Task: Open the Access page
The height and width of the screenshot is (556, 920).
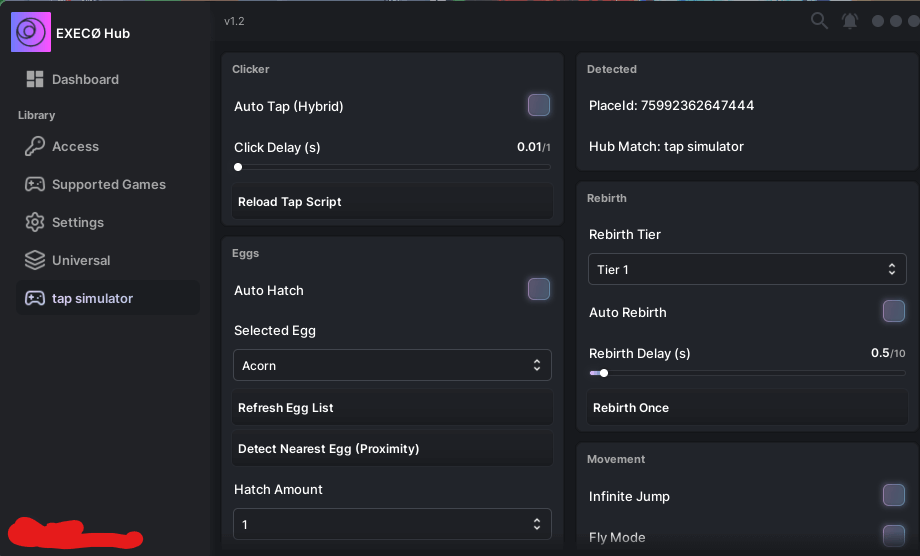Action: [108, 146]
